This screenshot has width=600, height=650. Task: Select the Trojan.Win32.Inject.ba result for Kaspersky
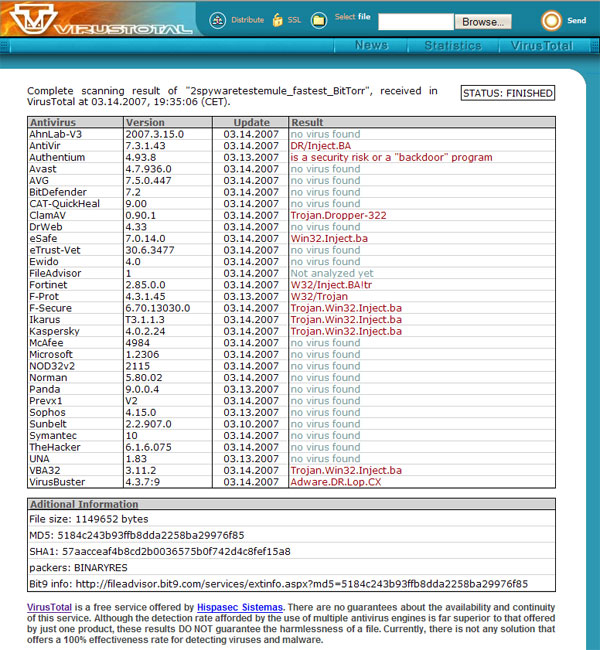pyautogui.click(x=346, y=332)
